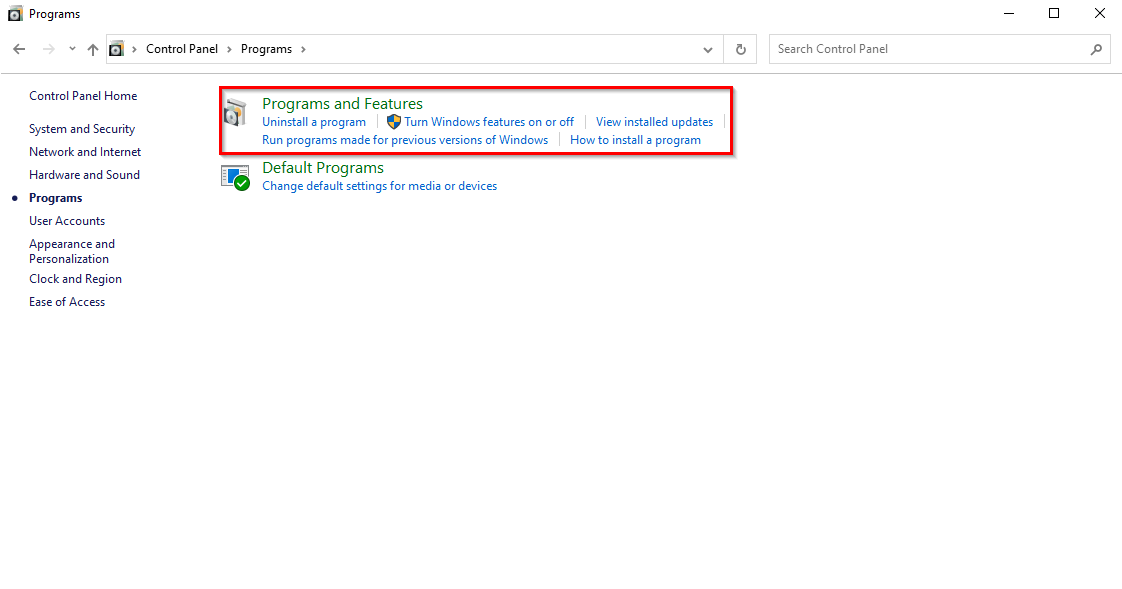Open Control Panel Home
Viewport: 1122px width, 589px height.
click(83, 96)
